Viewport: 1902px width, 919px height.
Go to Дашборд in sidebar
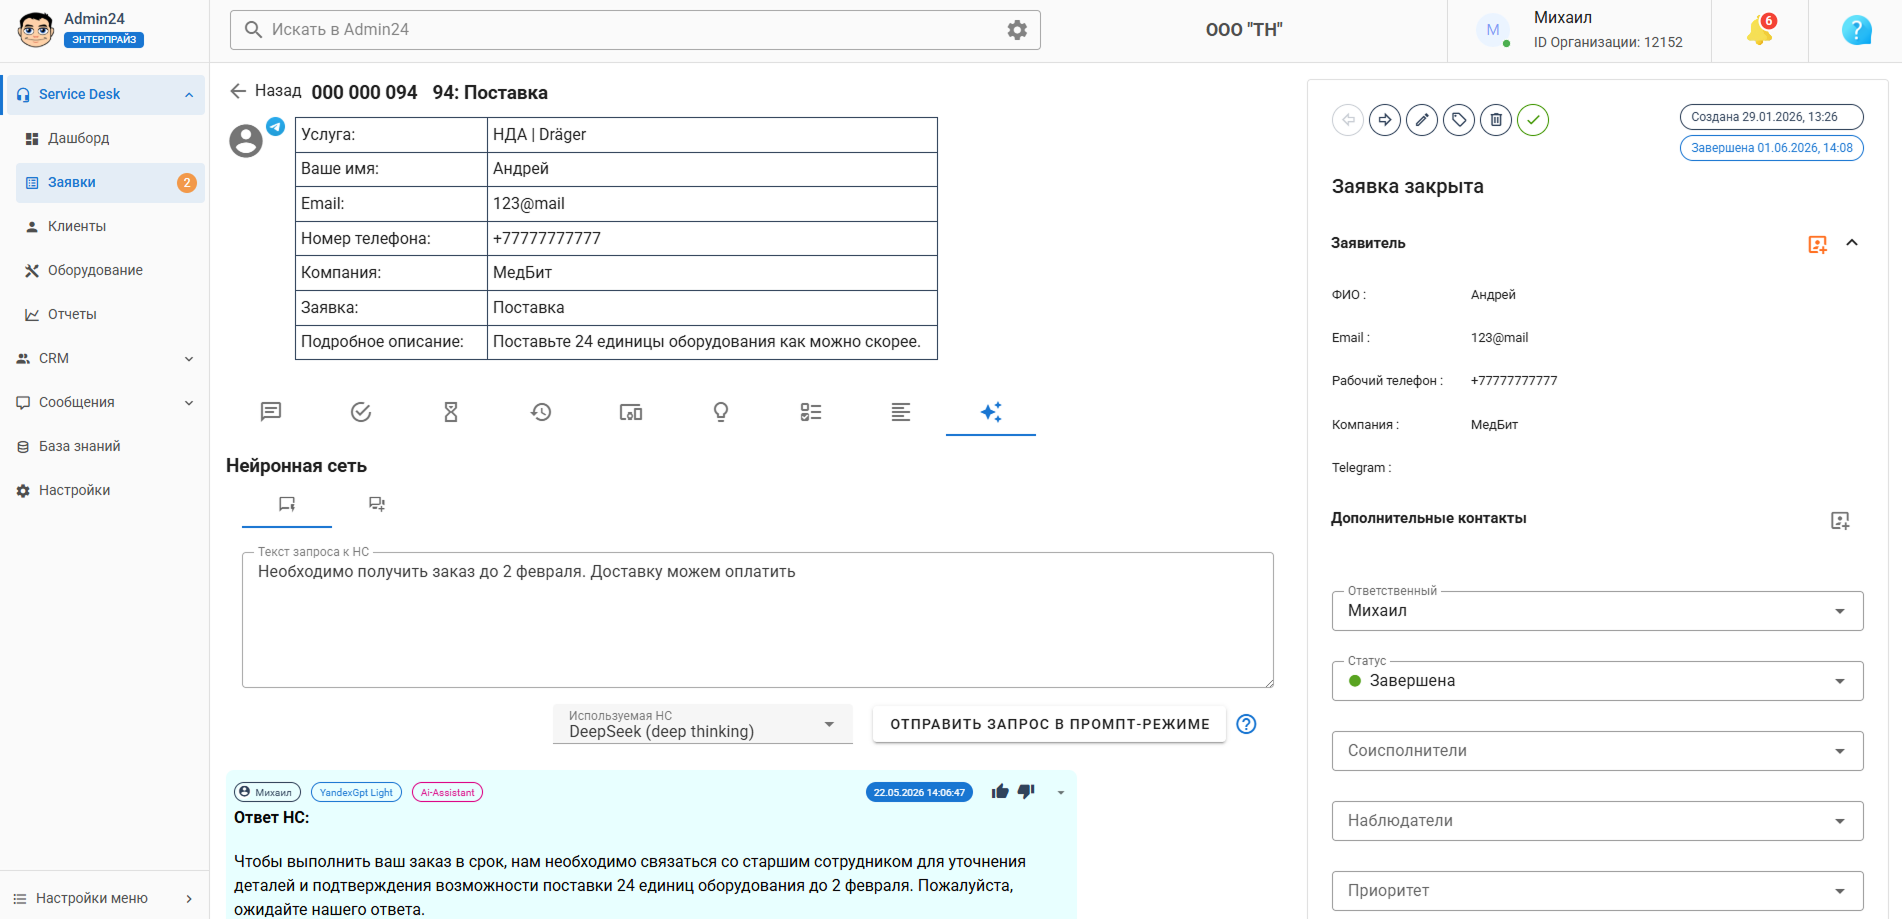110,139
